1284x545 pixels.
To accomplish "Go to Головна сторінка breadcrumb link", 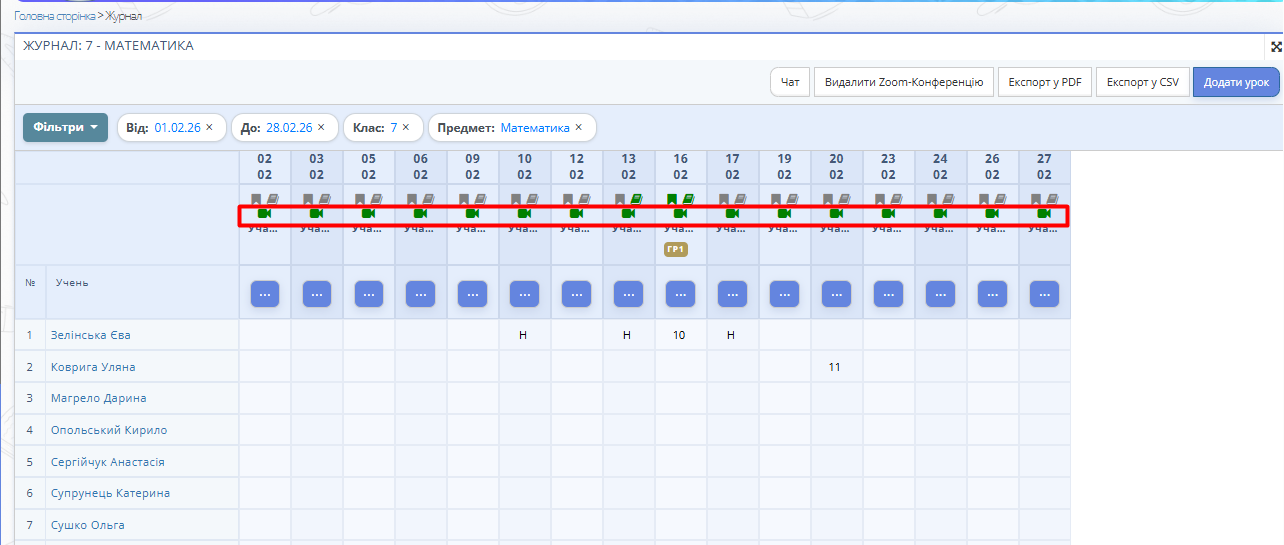I will [53, 17].
